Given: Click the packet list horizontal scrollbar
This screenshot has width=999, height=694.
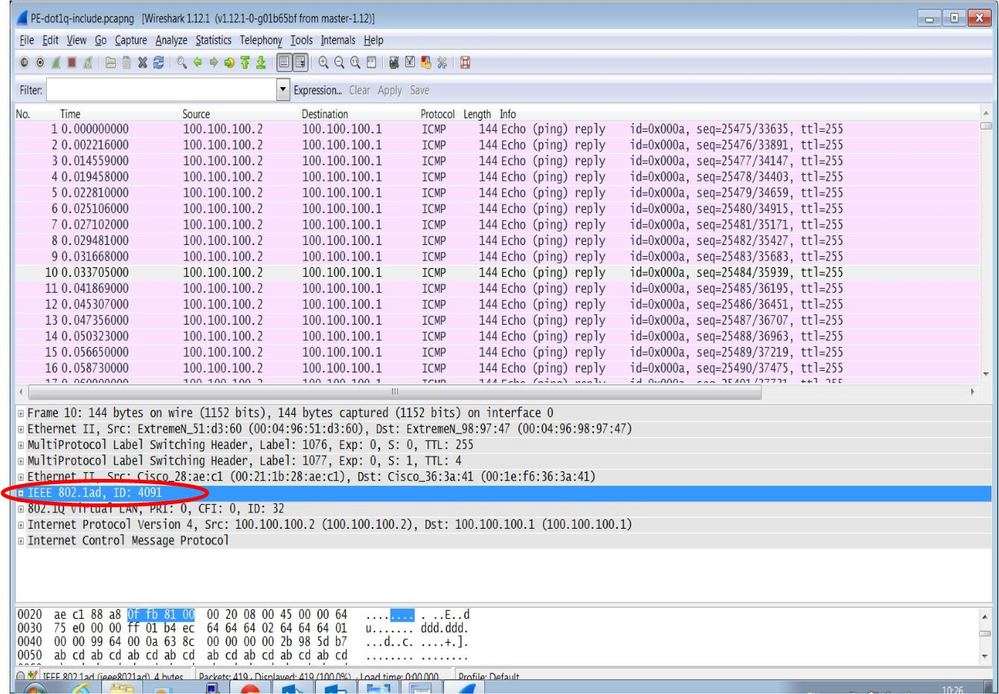Looking at the screenshot, I should pos(395,391).
